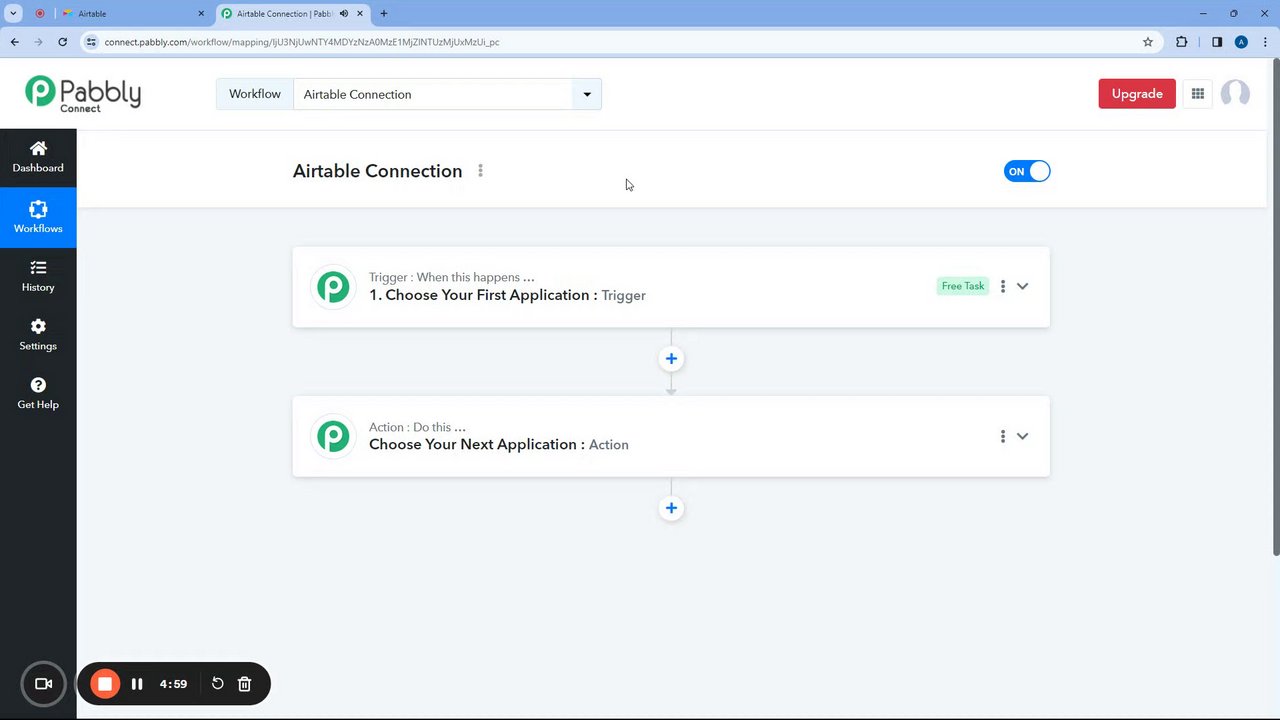Viewport: 1280px width, 720px height.
Task: Delete the recording with the trash icon
Action: coord(244,684)
